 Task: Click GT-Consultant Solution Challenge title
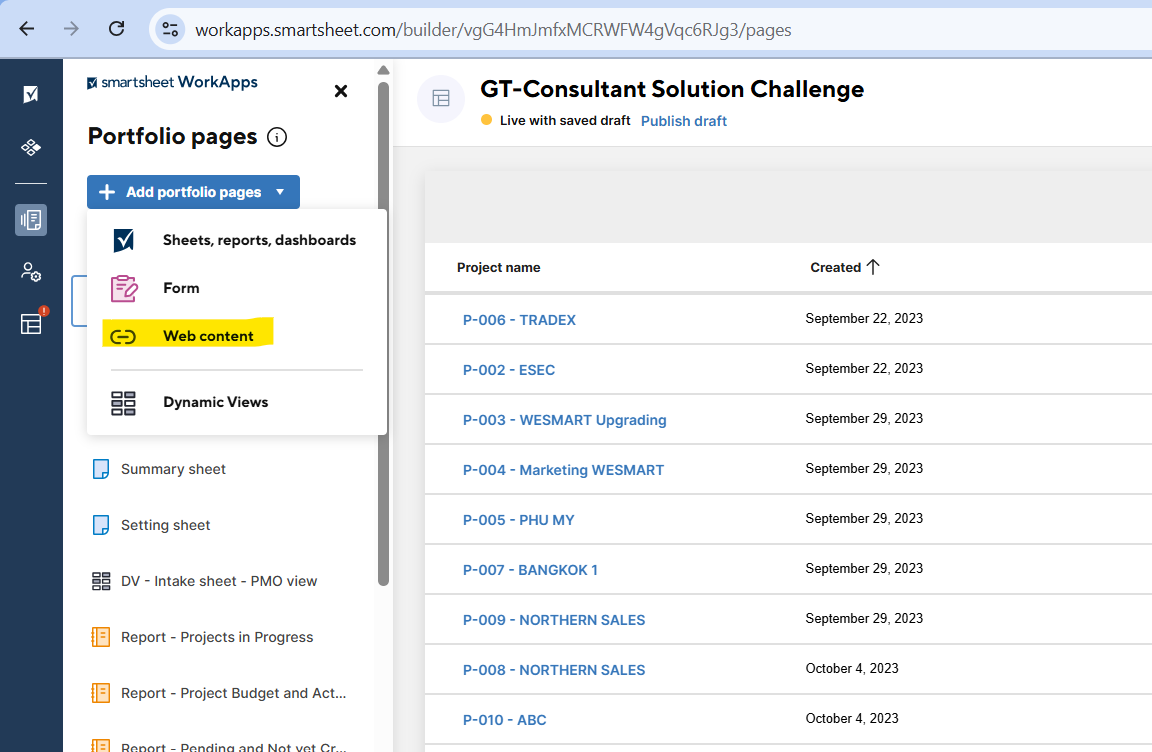pyautogui.click(x=672, y=90)
